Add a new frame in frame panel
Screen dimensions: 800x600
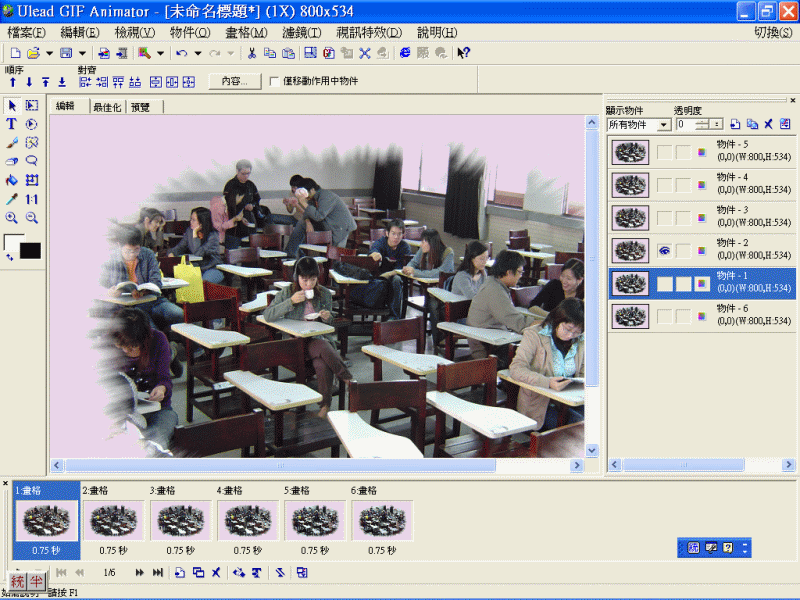click(x=179, y=572)
